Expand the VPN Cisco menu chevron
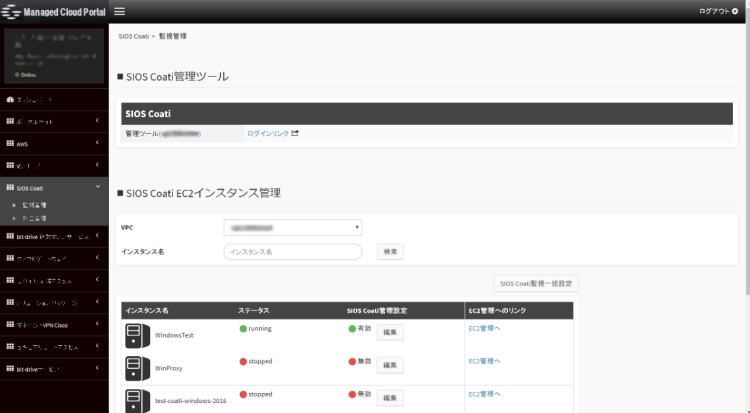Screen dimensions: 750x413 tap(97, 324)
